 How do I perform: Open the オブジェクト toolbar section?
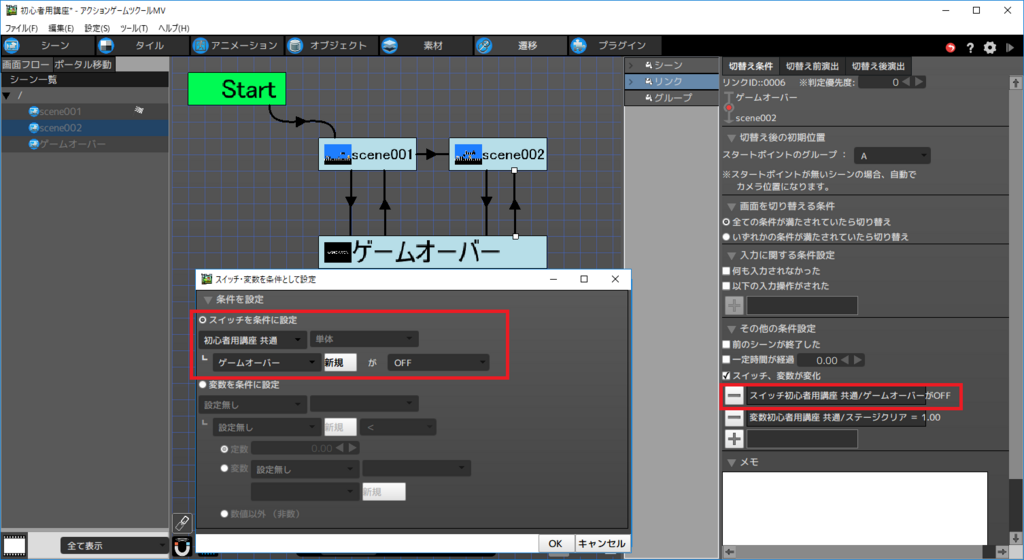330,46
